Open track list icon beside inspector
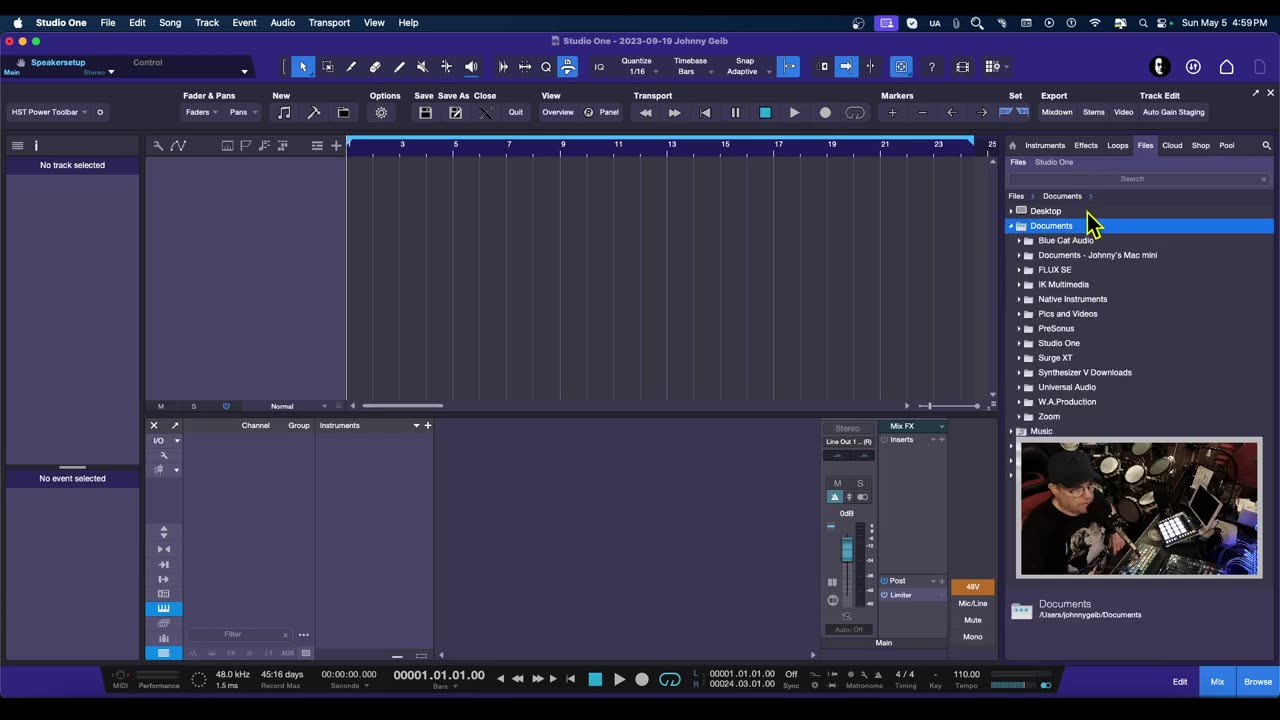 (17, 146)
